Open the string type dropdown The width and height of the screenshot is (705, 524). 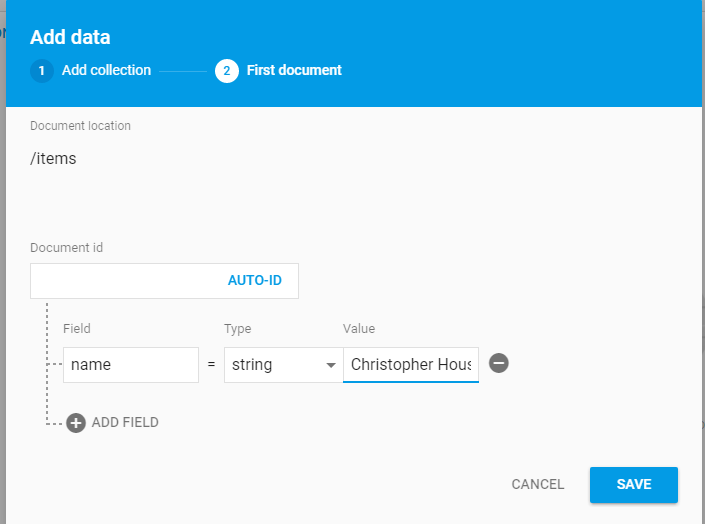pos(284,365)
